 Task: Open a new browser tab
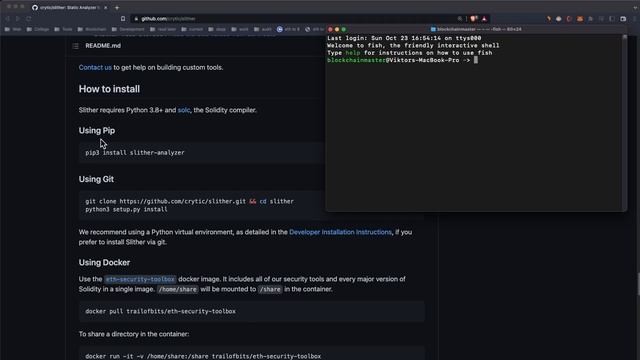coord(117,7)
